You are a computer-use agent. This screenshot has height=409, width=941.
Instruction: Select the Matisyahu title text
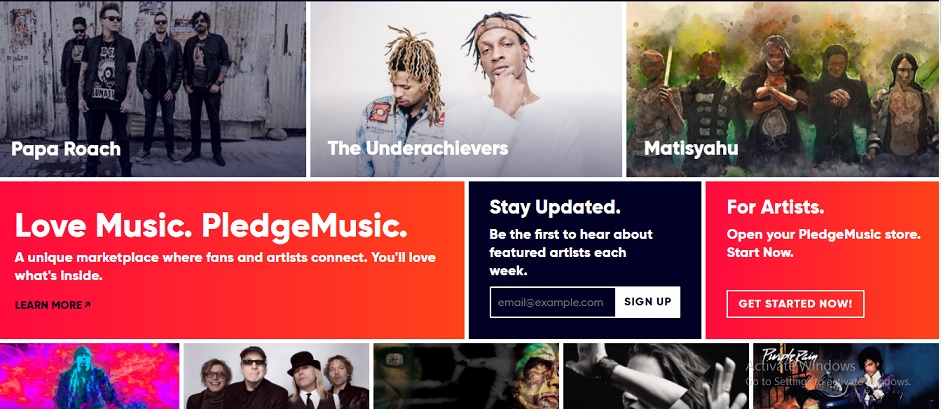point(691,148)
